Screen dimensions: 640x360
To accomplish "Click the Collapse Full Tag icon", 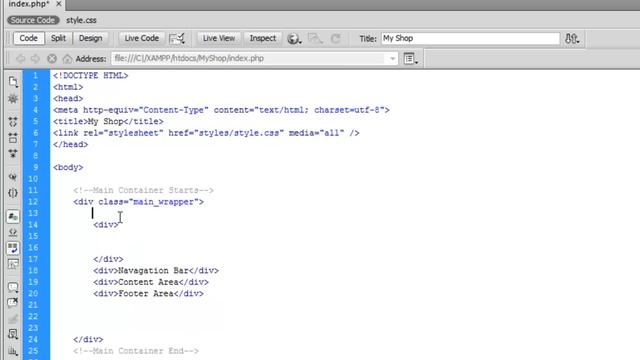I will pyautogui.click(x=13, y=122).
